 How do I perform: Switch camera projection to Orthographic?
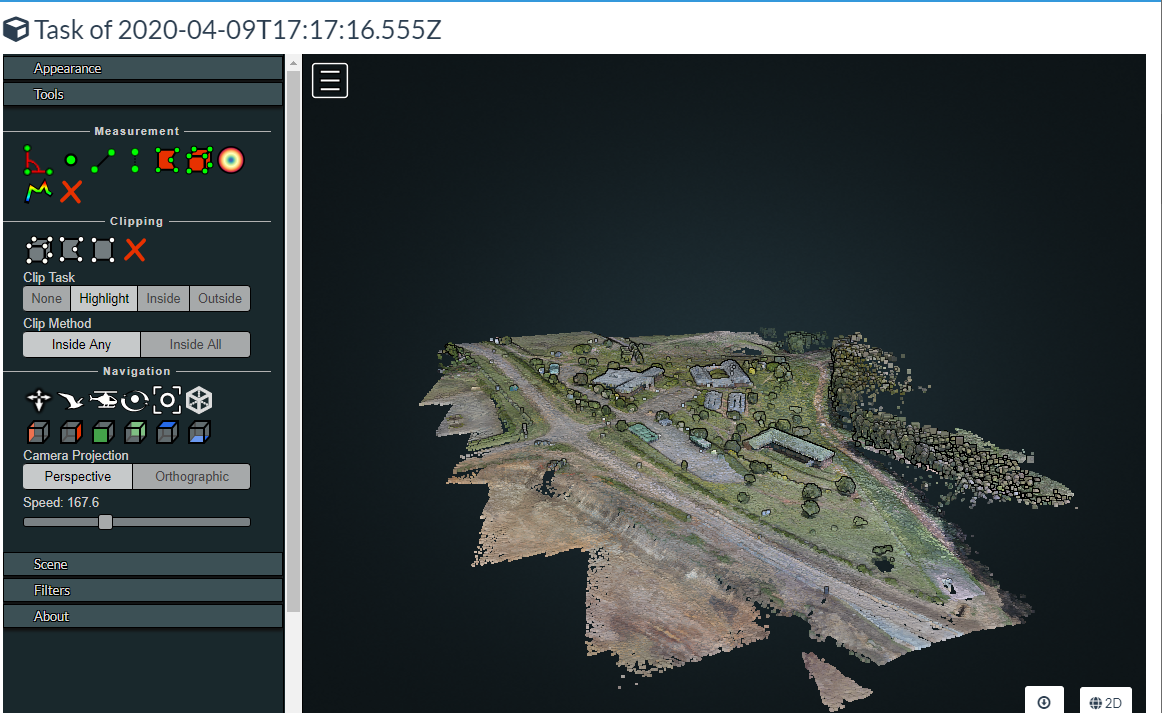(191, 476)
